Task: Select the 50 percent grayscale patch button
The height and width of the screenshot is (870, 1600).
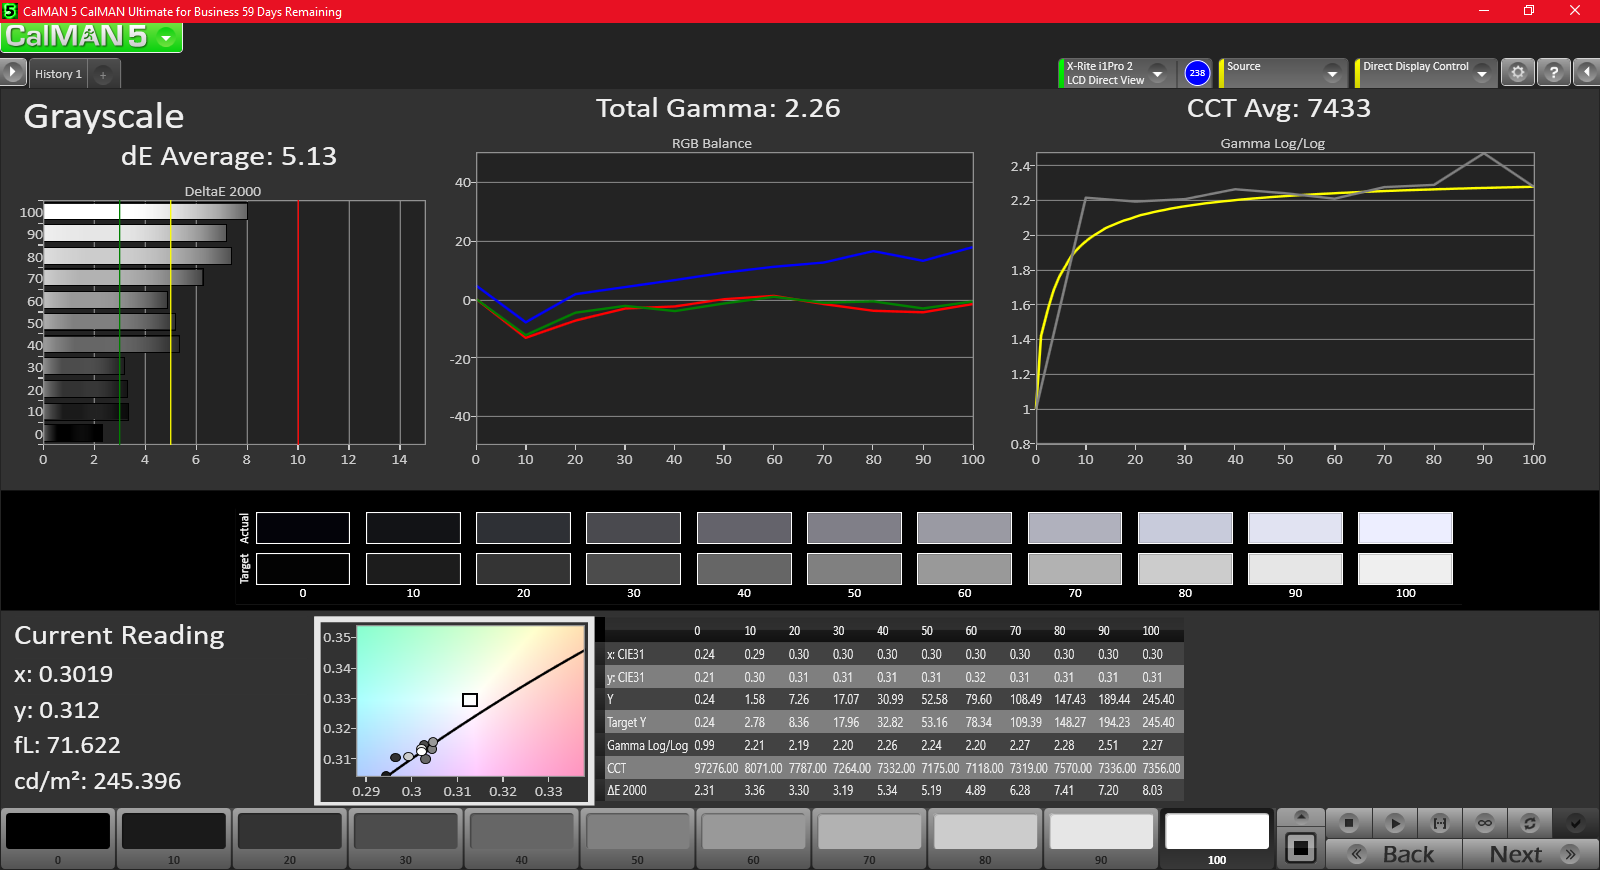Action: [638, 838]
